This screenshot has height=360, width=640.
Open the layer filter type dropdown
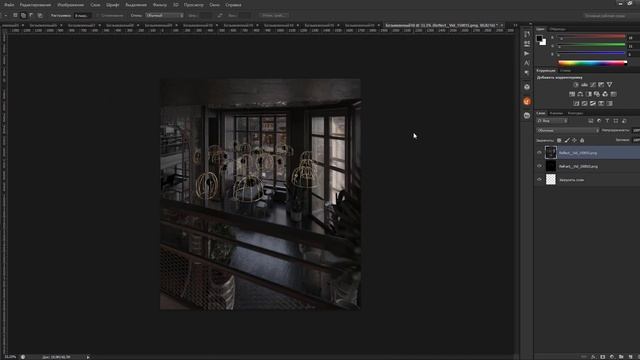pos(552,121)
